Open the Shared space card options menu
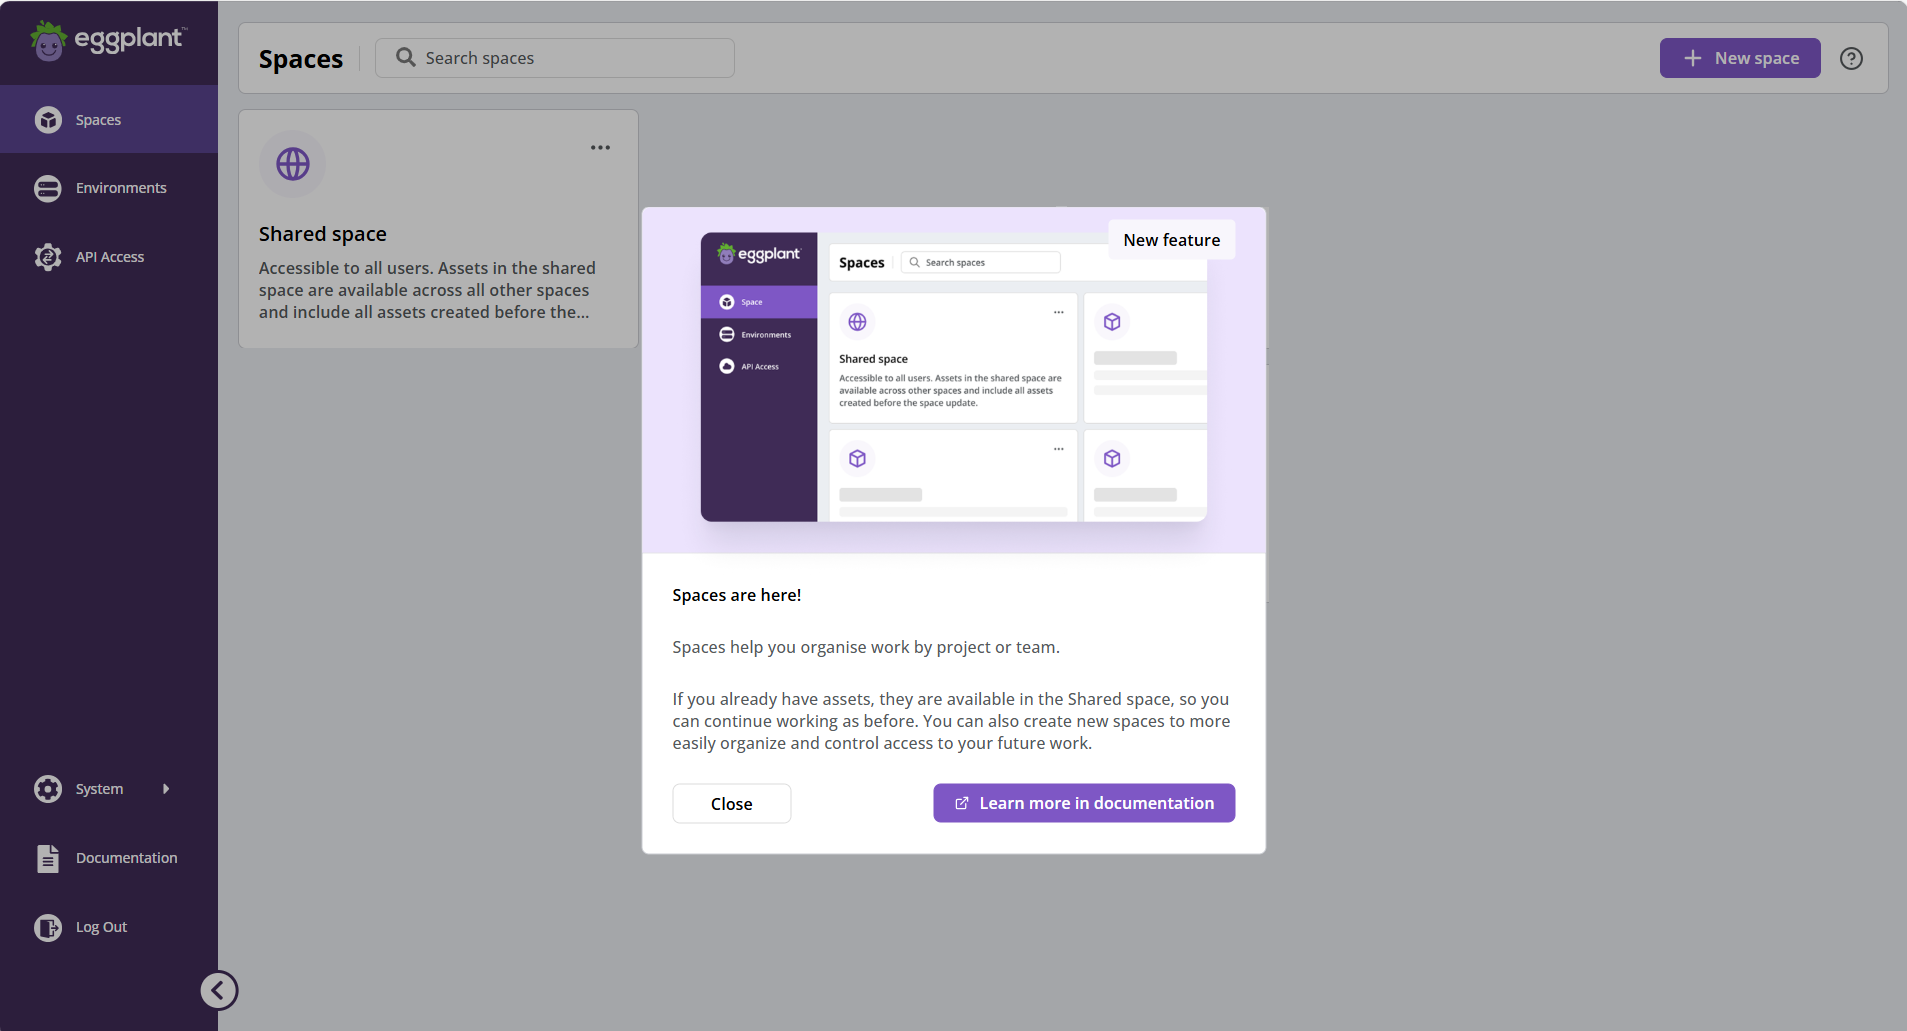This screenshot has height=1031, width=1907. tap(600, 148)
